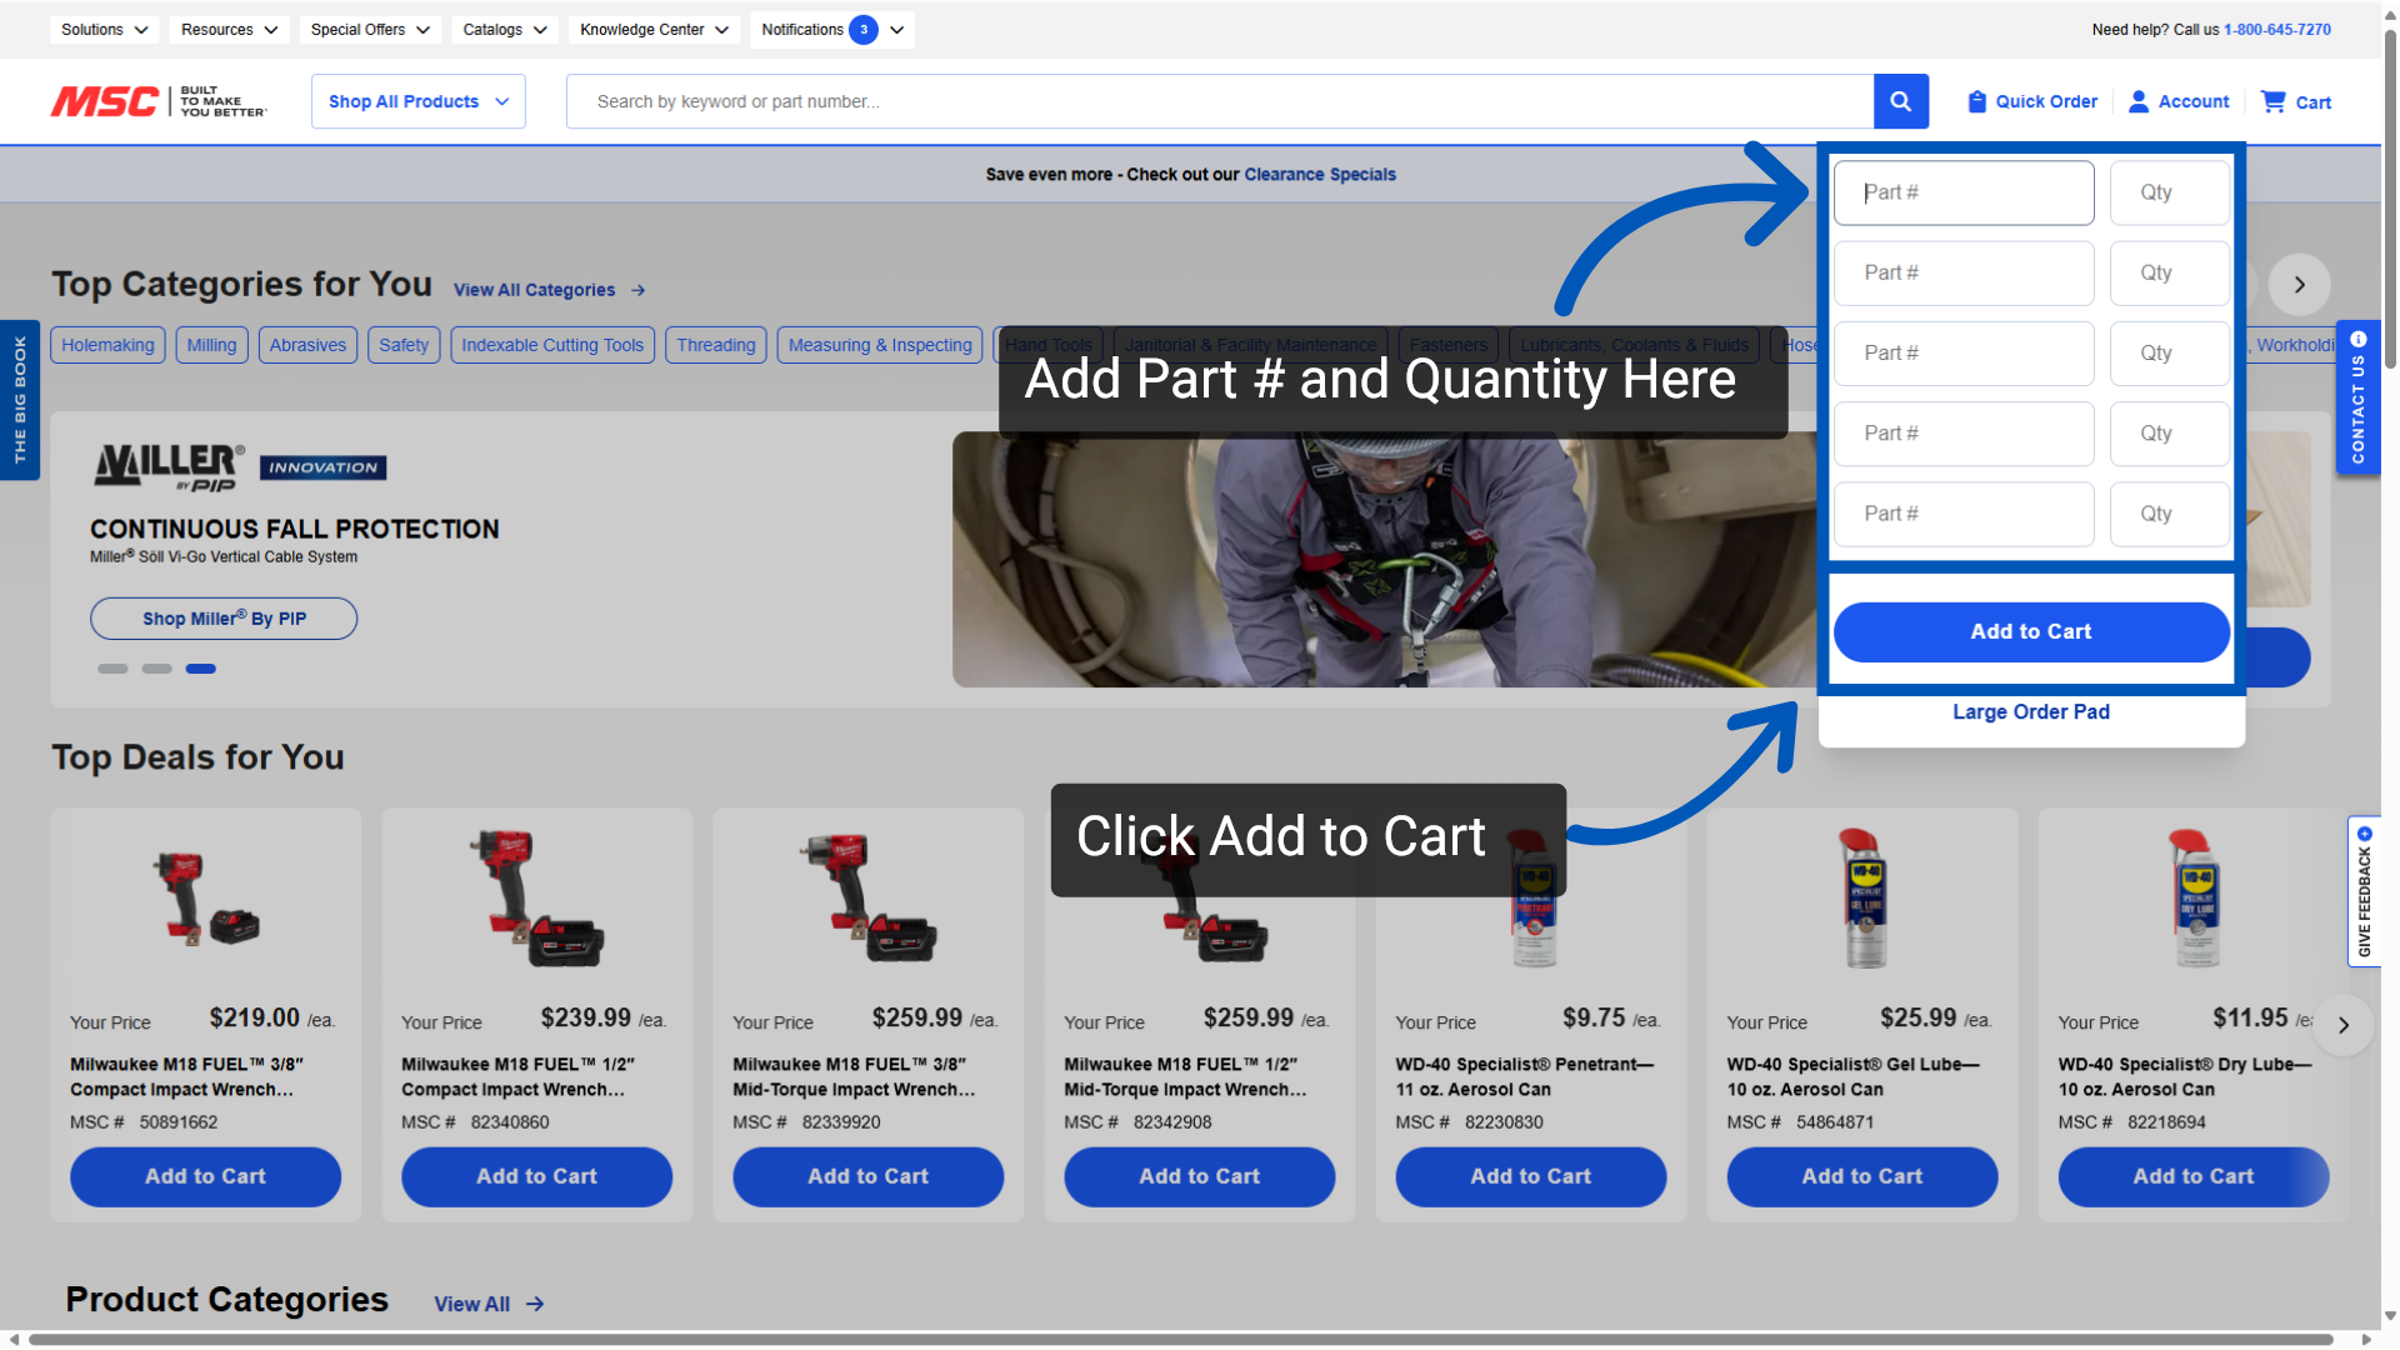Select the second banner carousel dot

click(157, 669)
